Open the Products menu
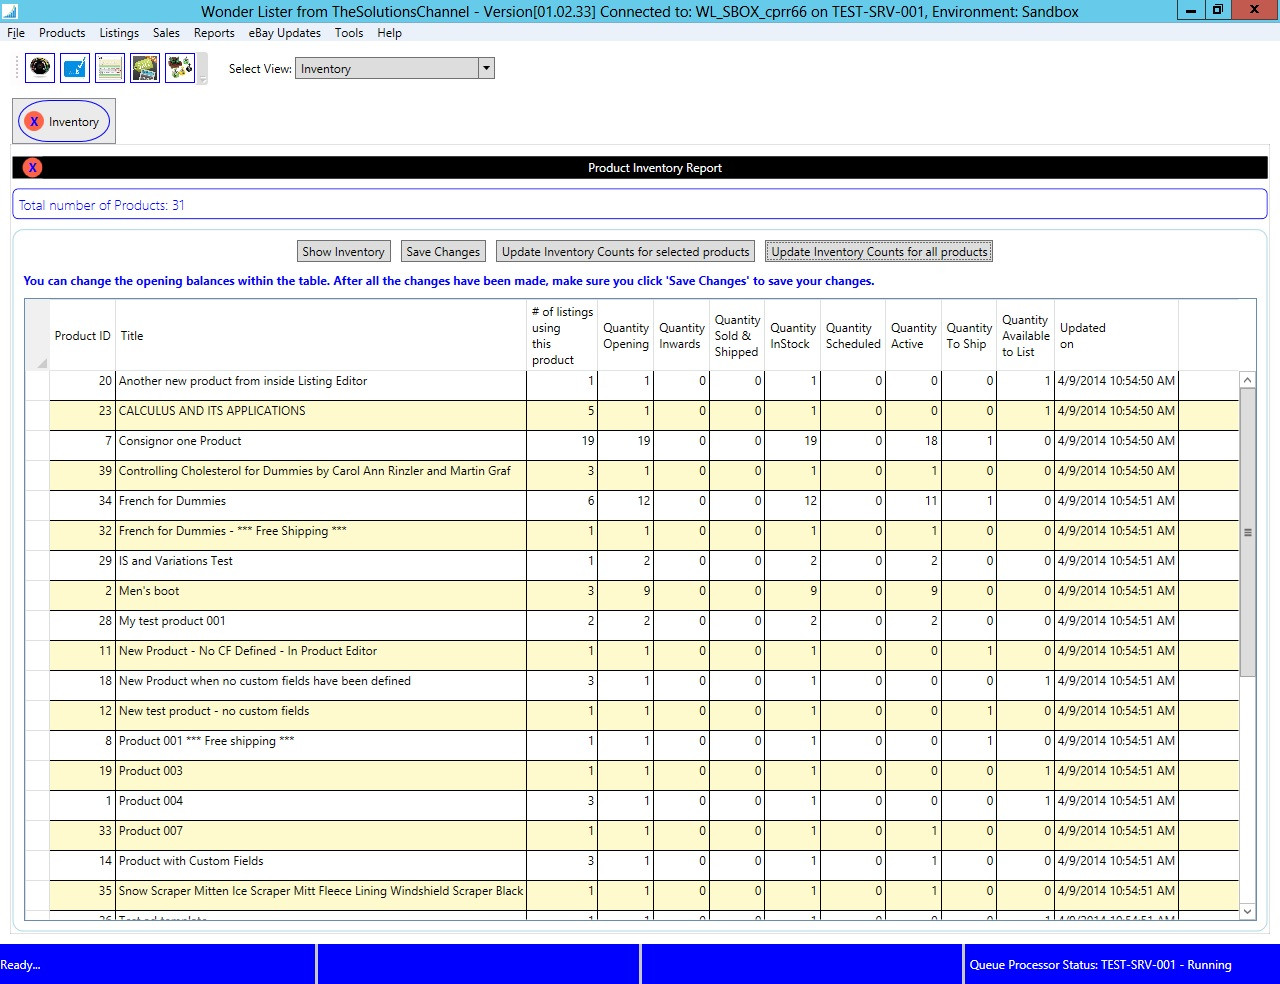1280x984 pixels. coord(62,33)
